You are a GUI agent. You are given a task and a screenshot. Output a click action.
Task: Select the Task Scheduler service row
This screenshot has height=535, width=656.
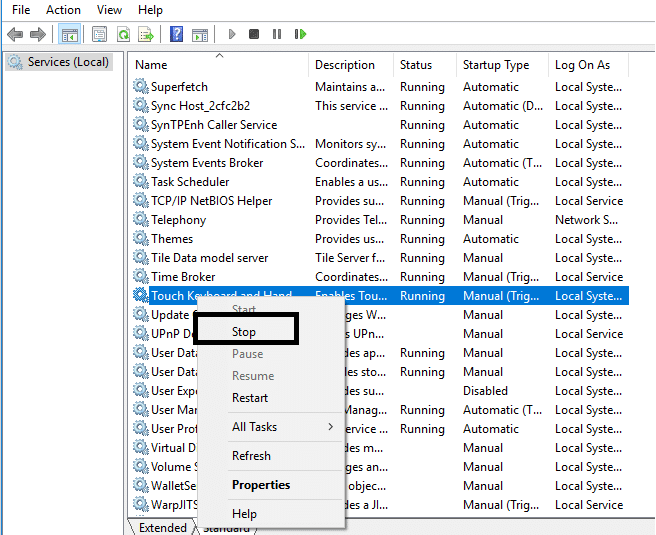coord(190,182)
